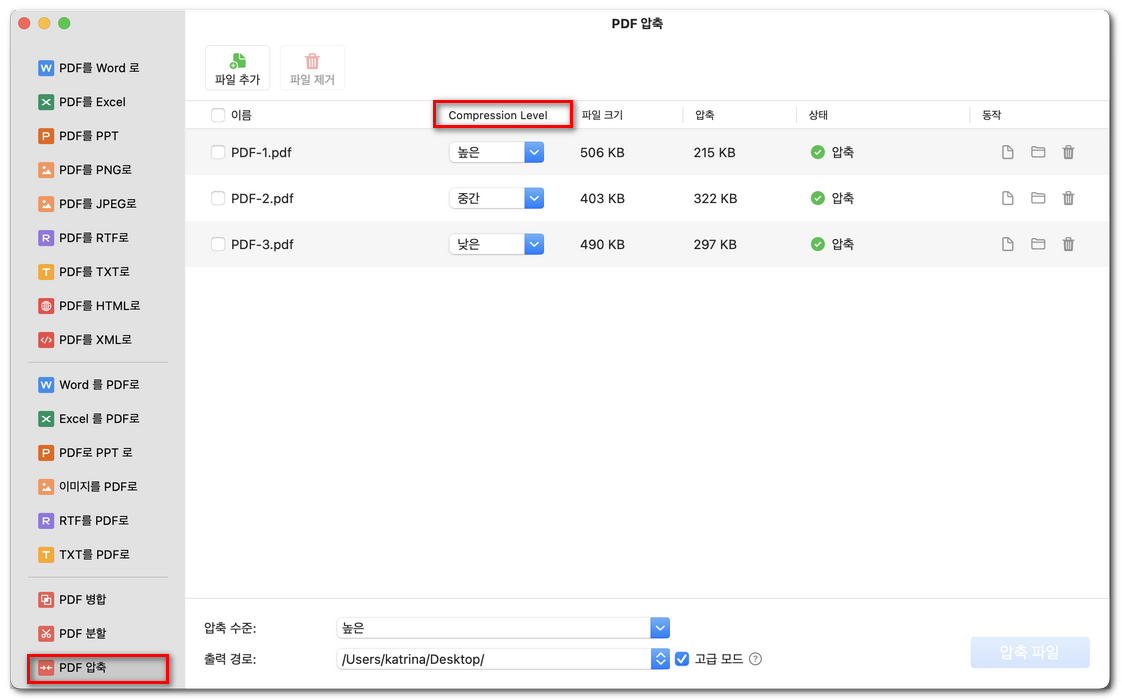Open PDF-1.pdf compression level dropdown 높은
The image size is (1122, 700).
tap(497, 152)
